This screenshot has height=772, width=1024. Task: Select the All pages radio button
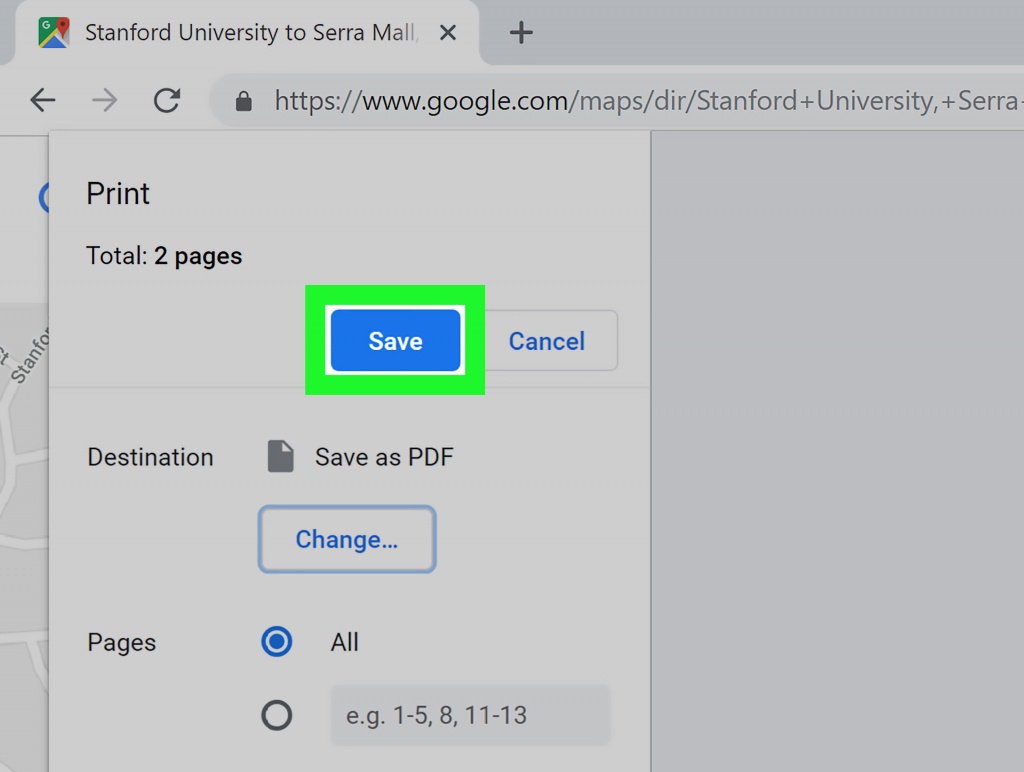point(276,642)
